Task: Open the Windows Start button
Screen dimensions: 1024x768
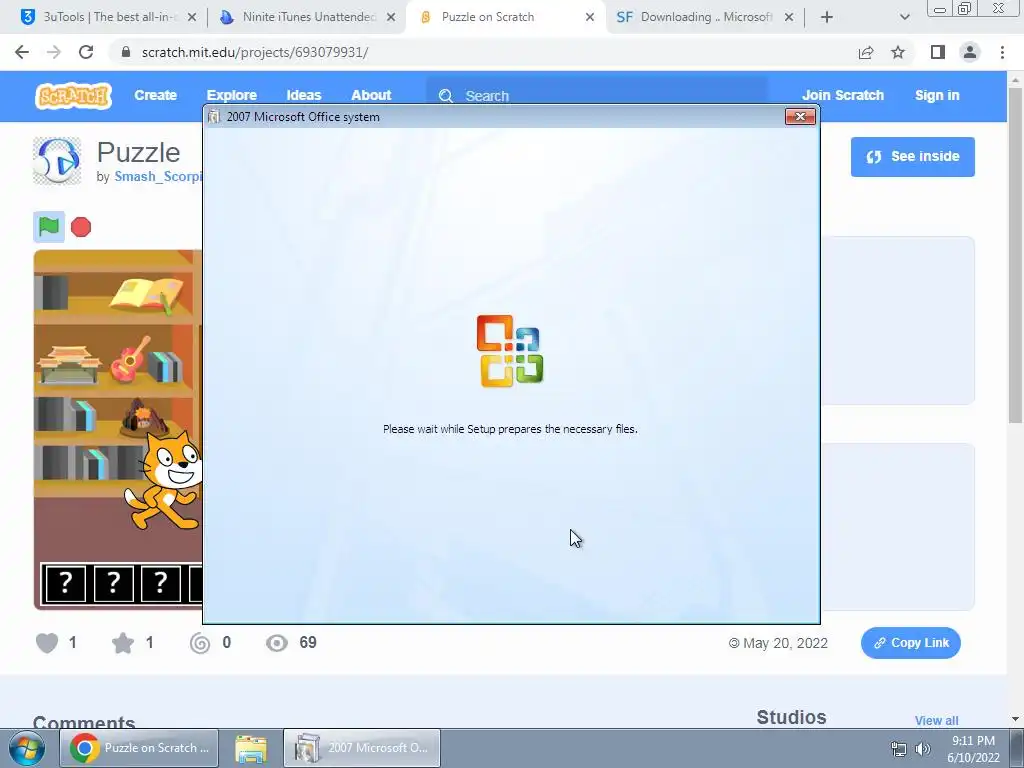Action: (26, 748)
